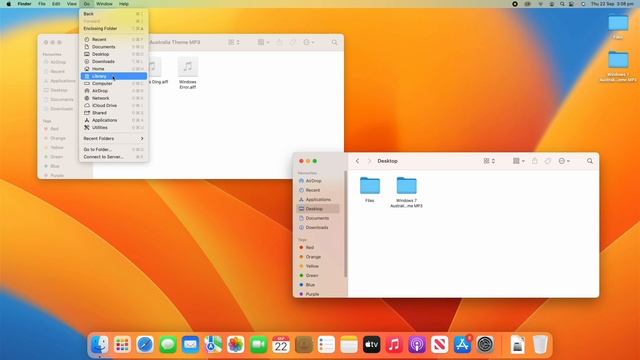Choose Back at the top of the Go menu
Viewport: 640px width, 360px height.
point(113,14)
